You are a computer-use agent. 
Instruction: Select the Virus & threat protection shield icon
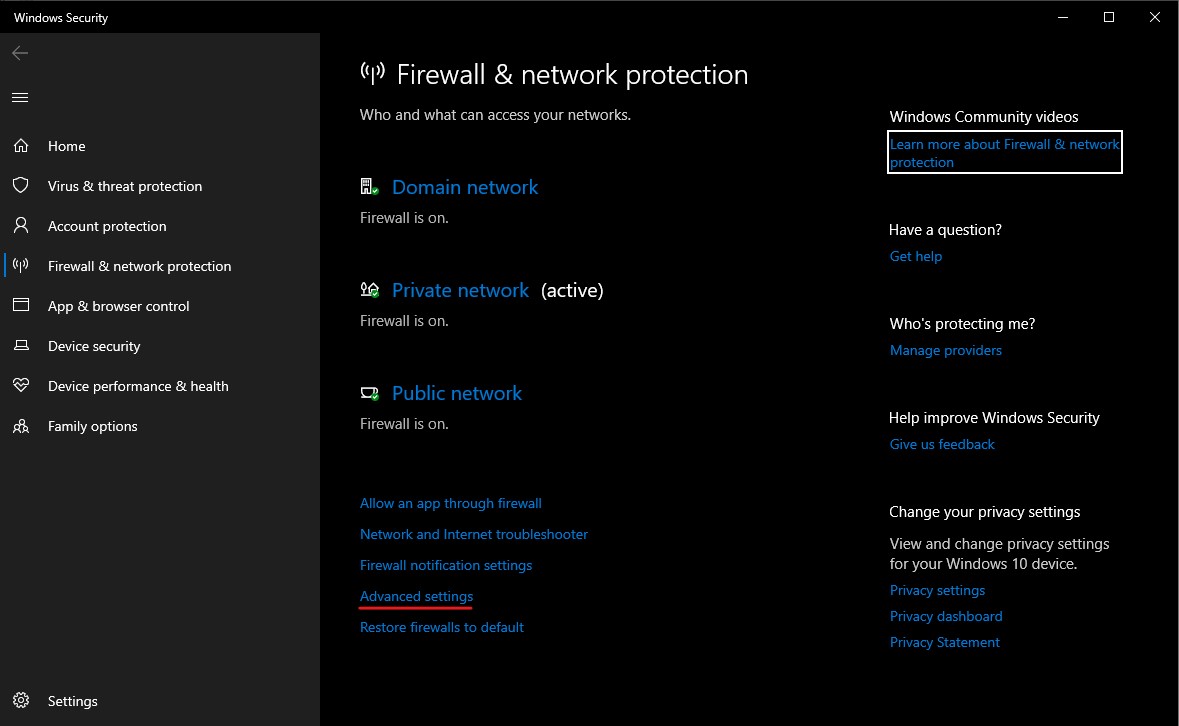21,186
